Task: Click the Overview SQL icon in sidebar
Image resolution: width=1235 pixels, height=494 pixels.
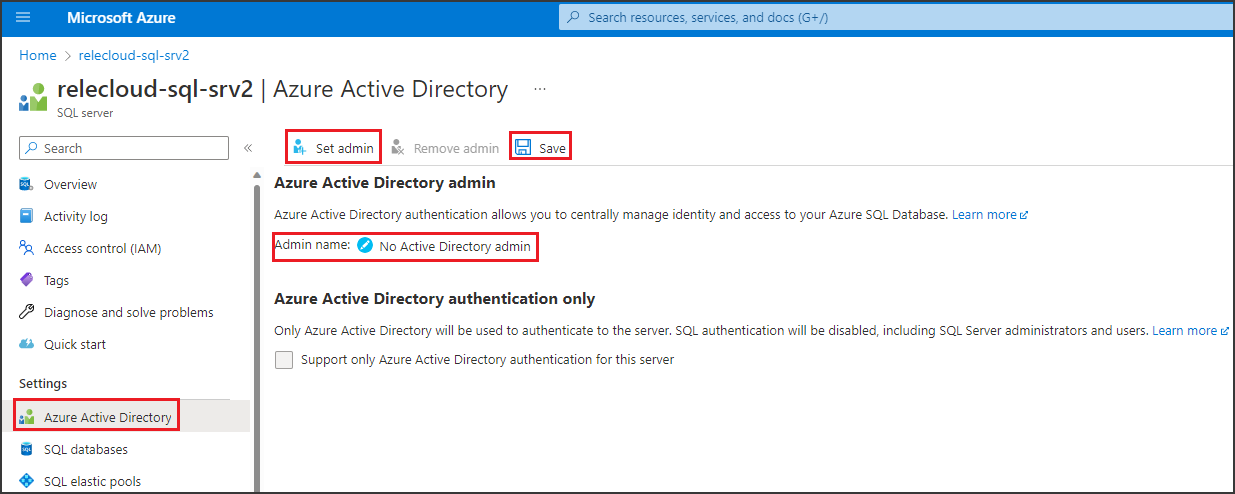Action: pos(27,184)
